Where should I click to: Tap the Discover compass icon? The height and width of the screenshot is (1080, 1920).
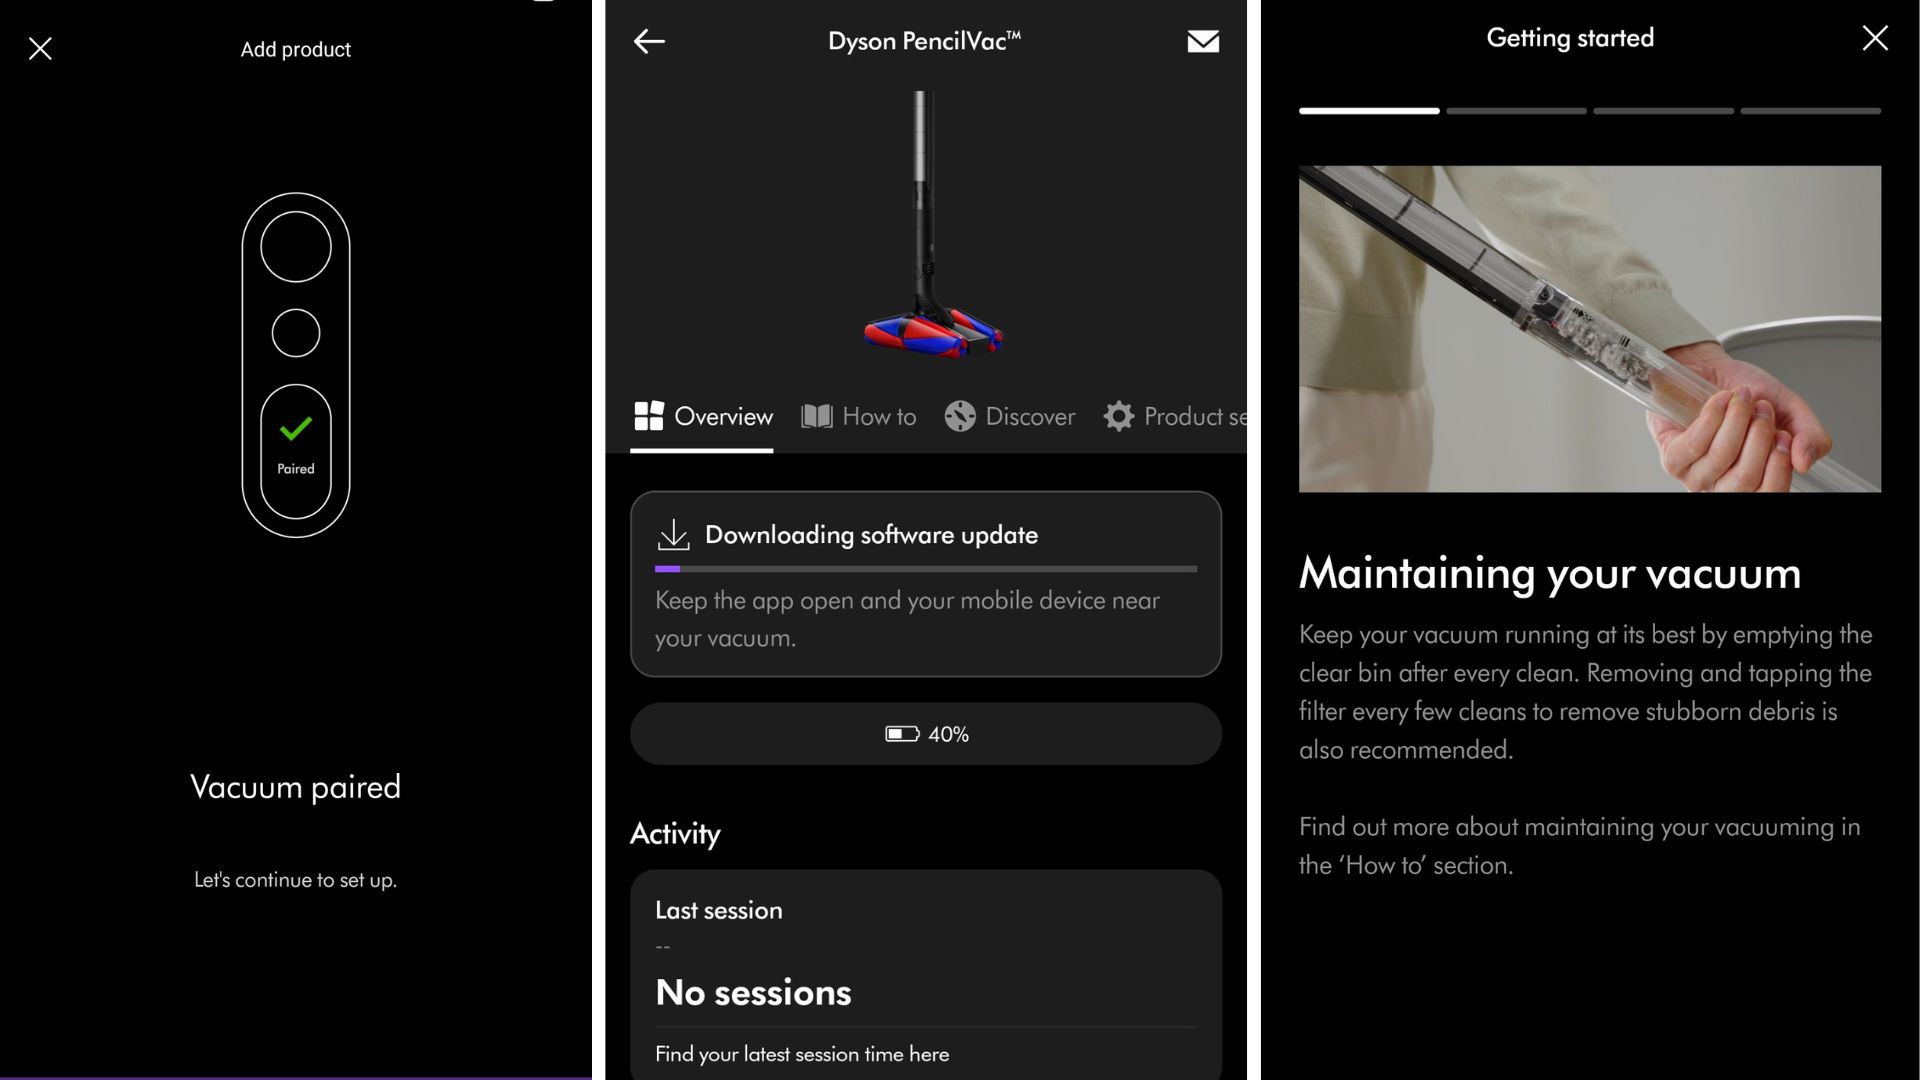960,416
